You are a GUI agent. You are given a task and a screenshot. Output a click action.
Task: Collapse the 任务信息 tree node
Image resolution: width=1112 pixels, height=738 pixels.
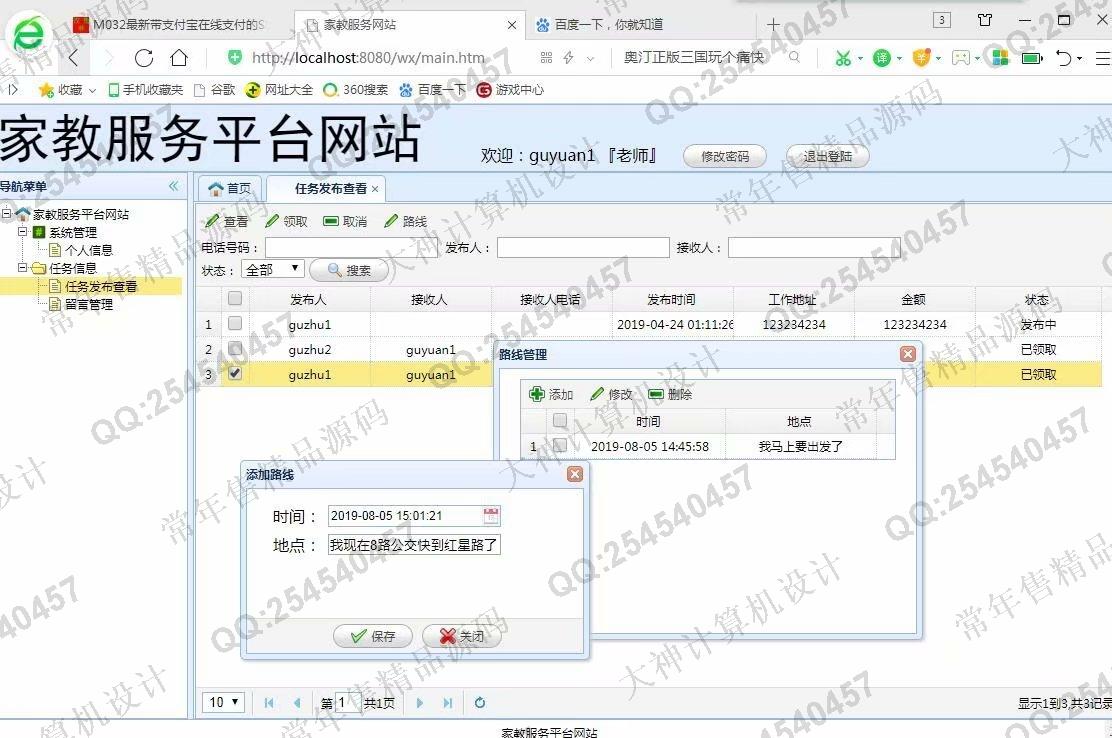click(22, 268)
